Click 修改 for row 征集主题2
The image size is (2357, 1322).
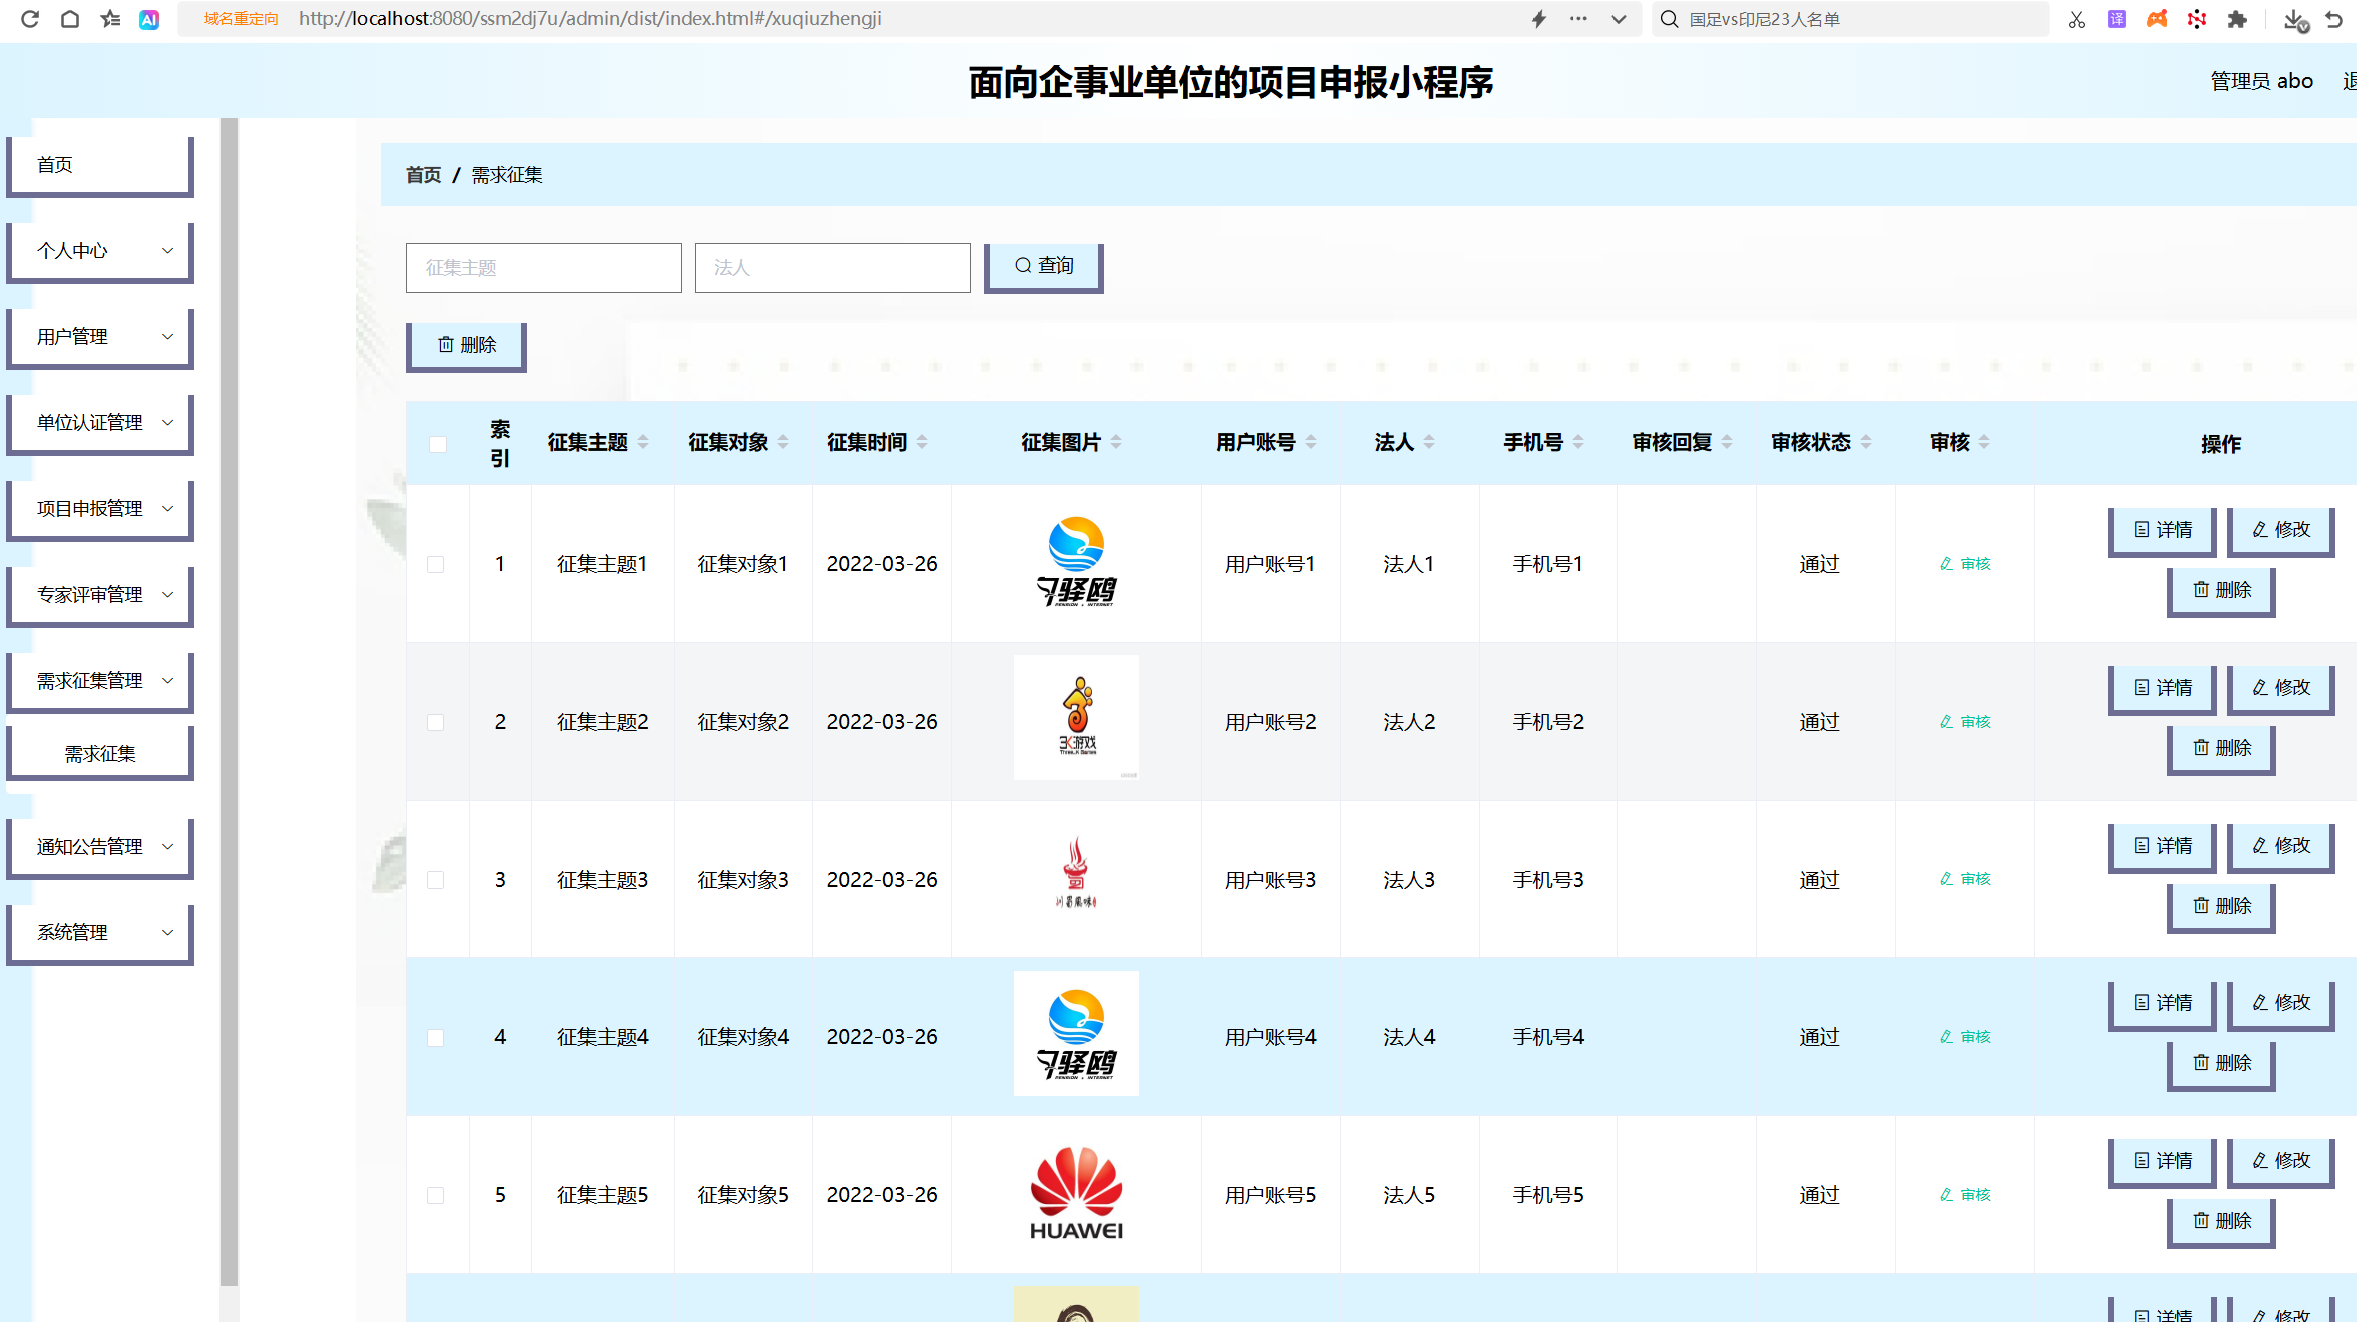[x=2281, y=689]
